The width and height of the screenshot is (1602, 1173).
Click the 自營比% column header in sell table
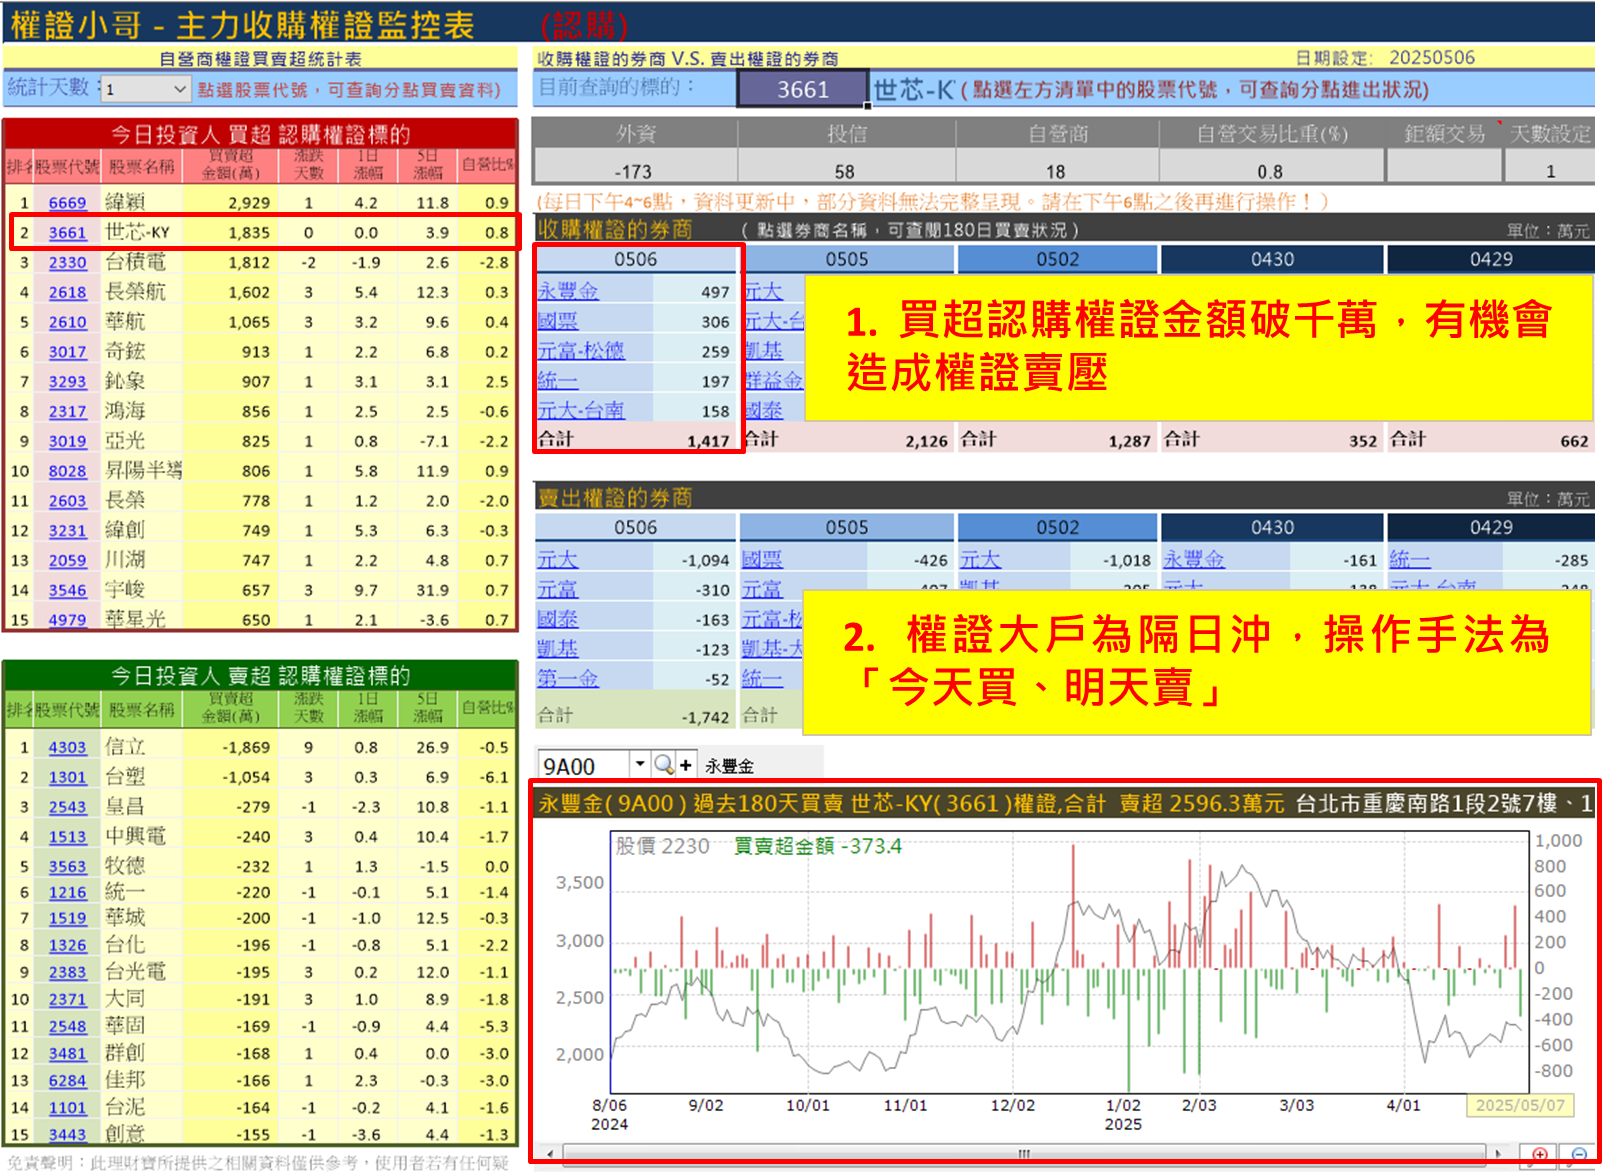pos(487,708)
